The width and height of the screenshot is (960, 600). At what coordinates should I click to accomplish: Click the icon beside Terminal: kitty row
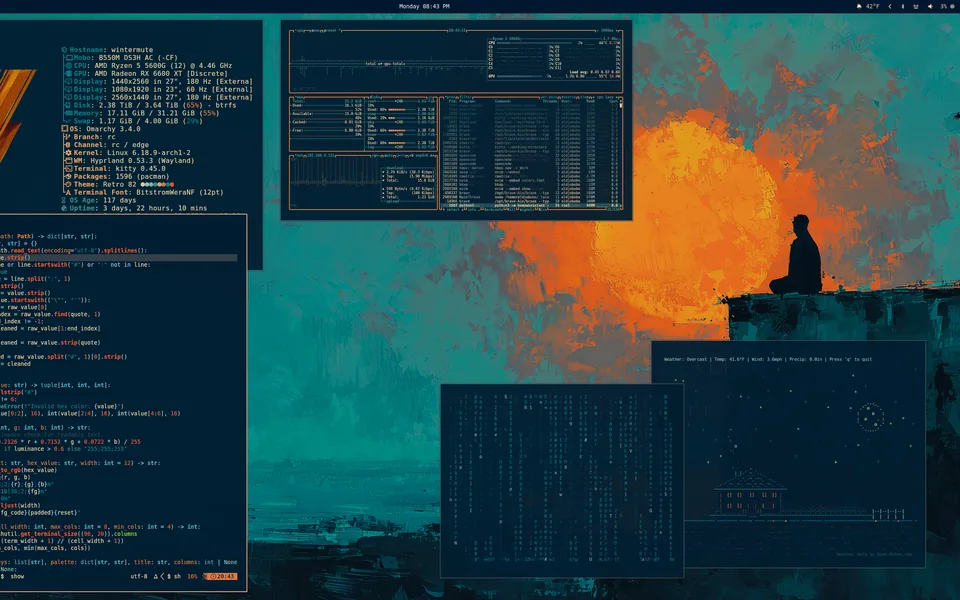pos(67,169)
